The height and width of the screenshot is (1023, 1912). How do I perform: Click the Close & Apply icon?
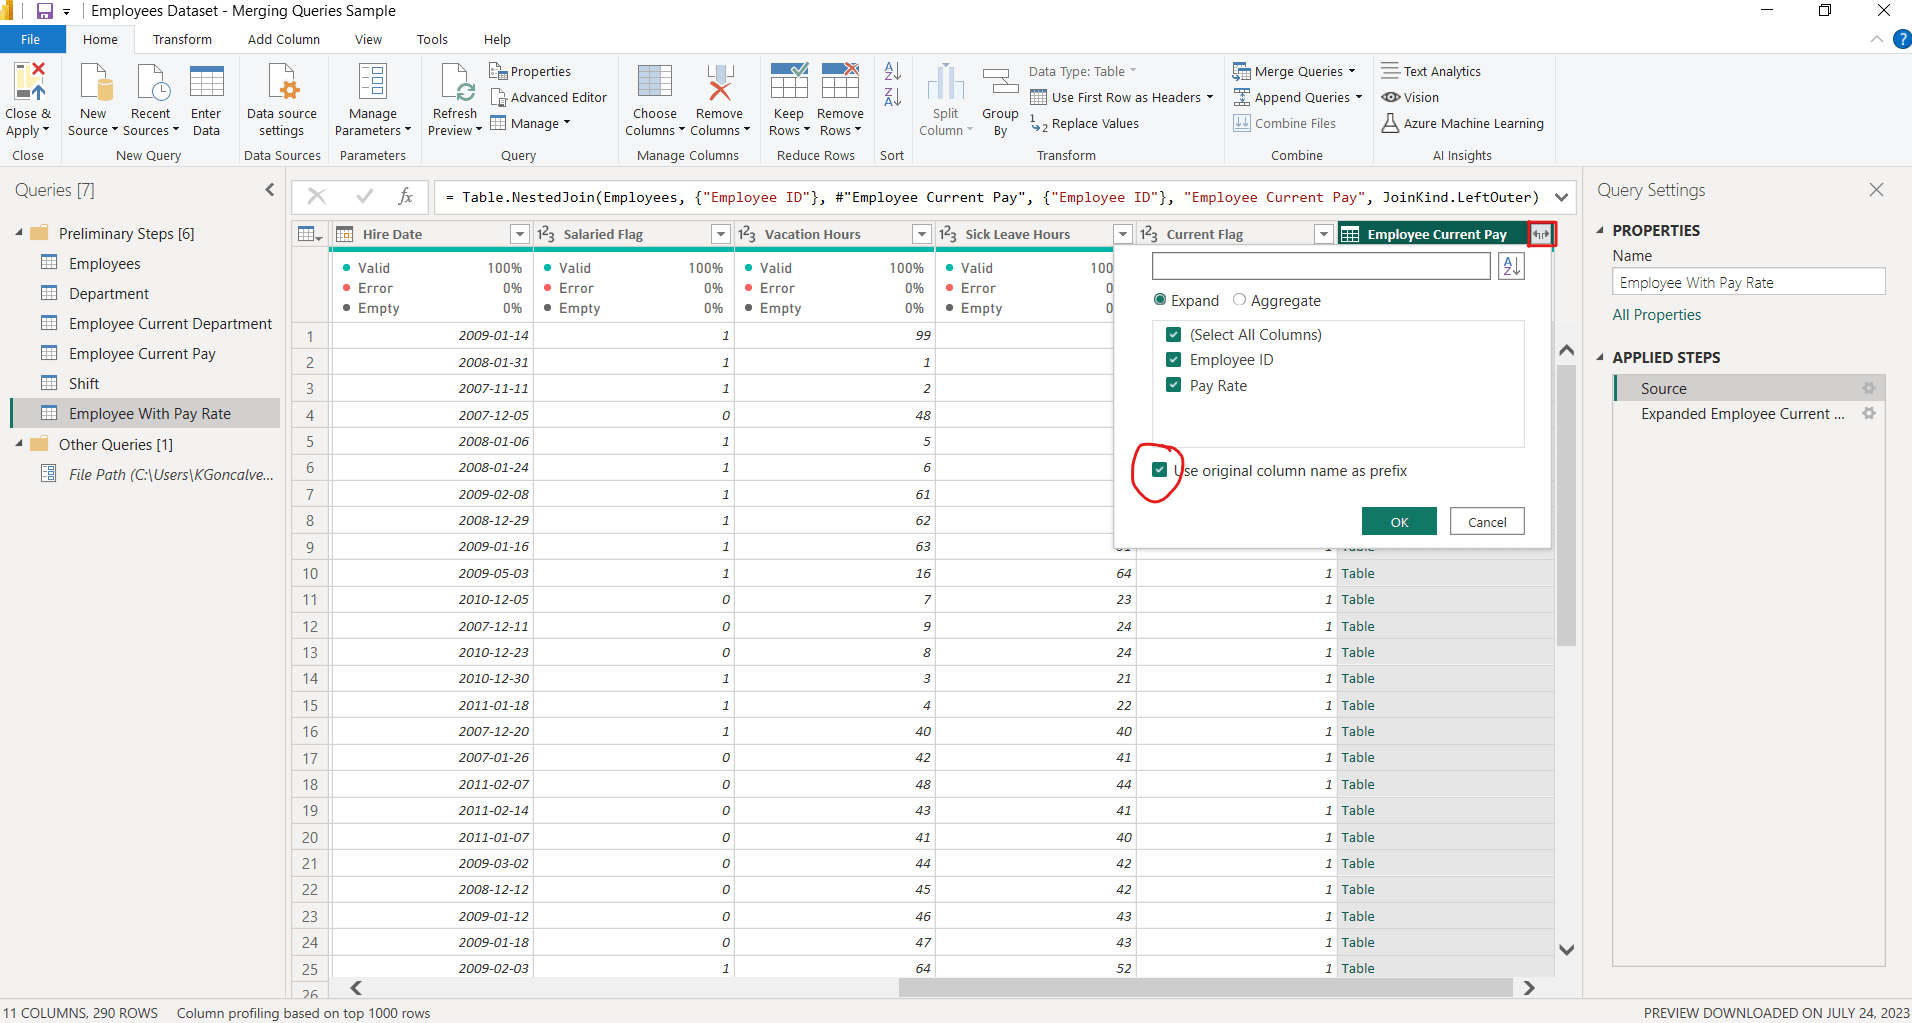28,82
